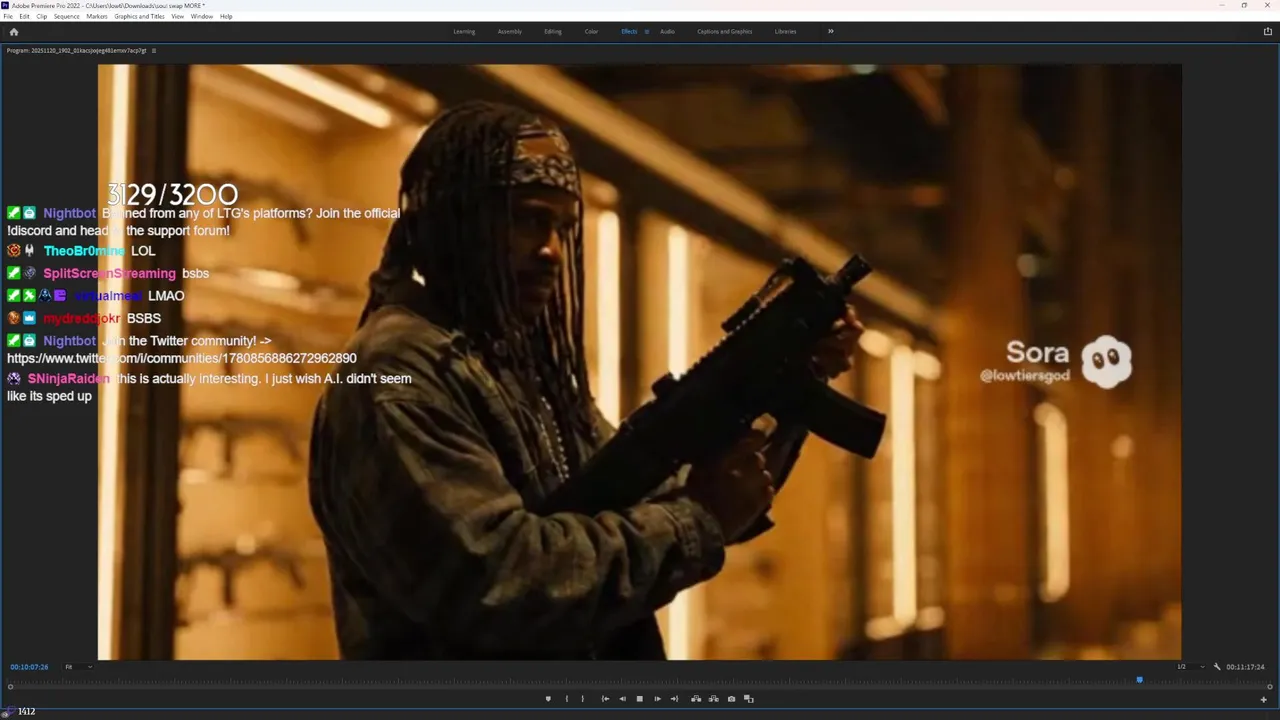Switch to the Libraries workspace
Screen dimensions: 1280x720
786,31
